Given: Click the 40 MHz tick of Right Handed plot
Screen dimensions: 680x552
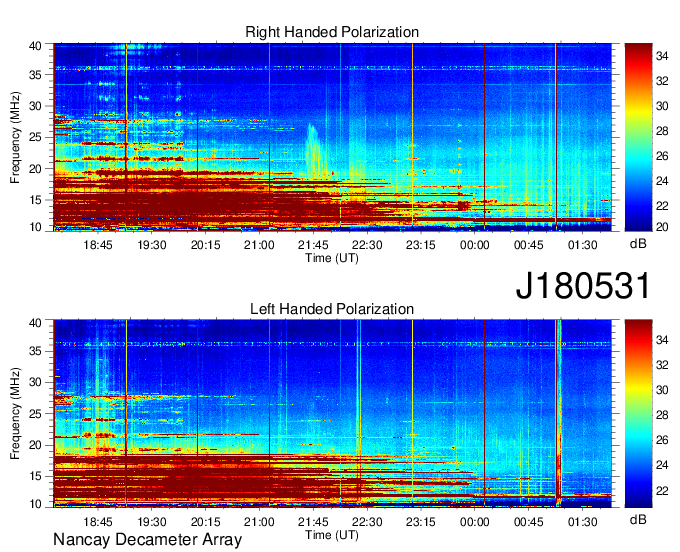Looking at the screenshot, I should (x=35, y=46).
